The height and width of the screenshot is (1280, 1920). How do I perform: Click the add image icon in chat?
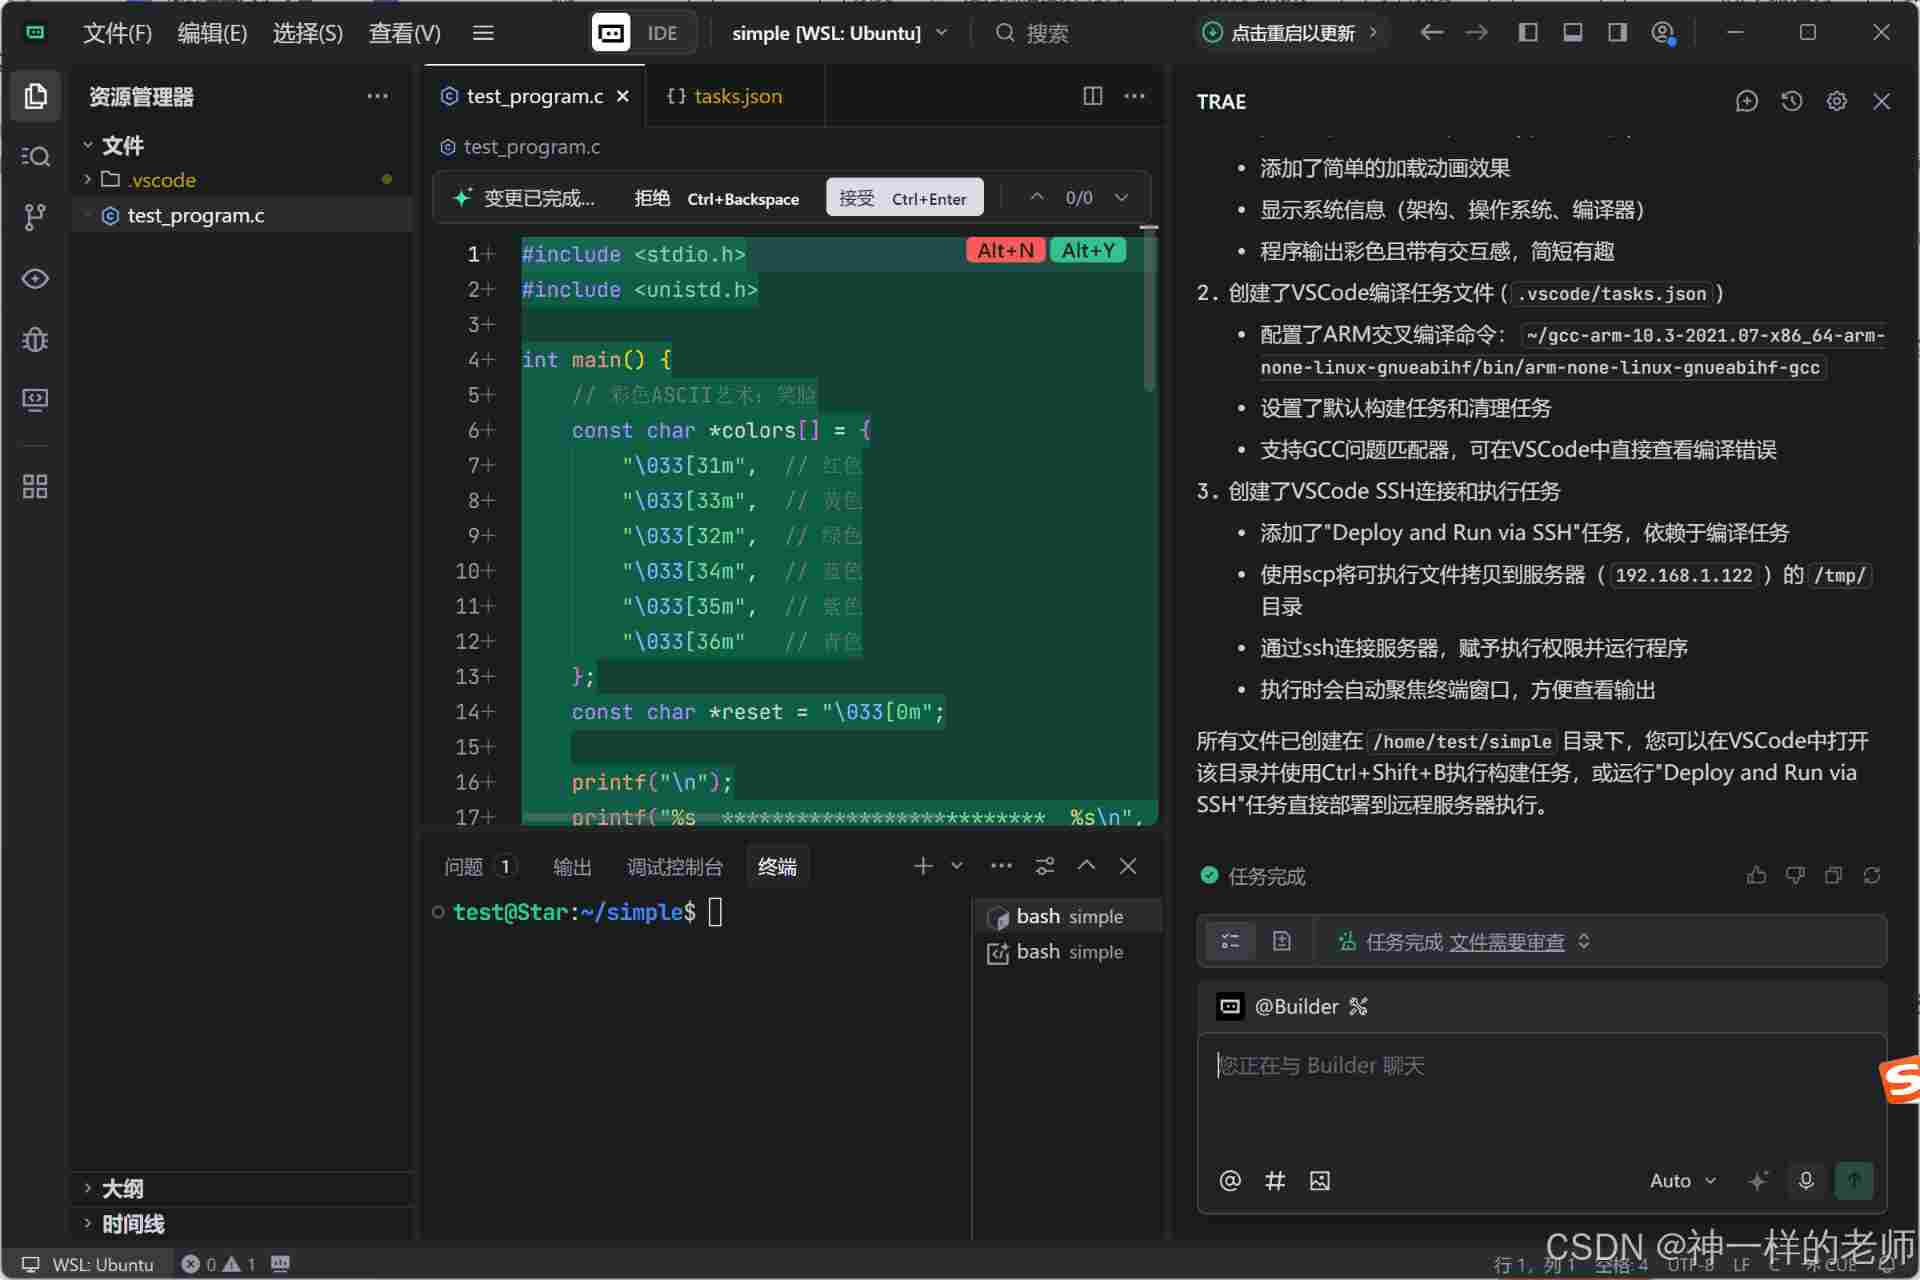point(1320,1181)
